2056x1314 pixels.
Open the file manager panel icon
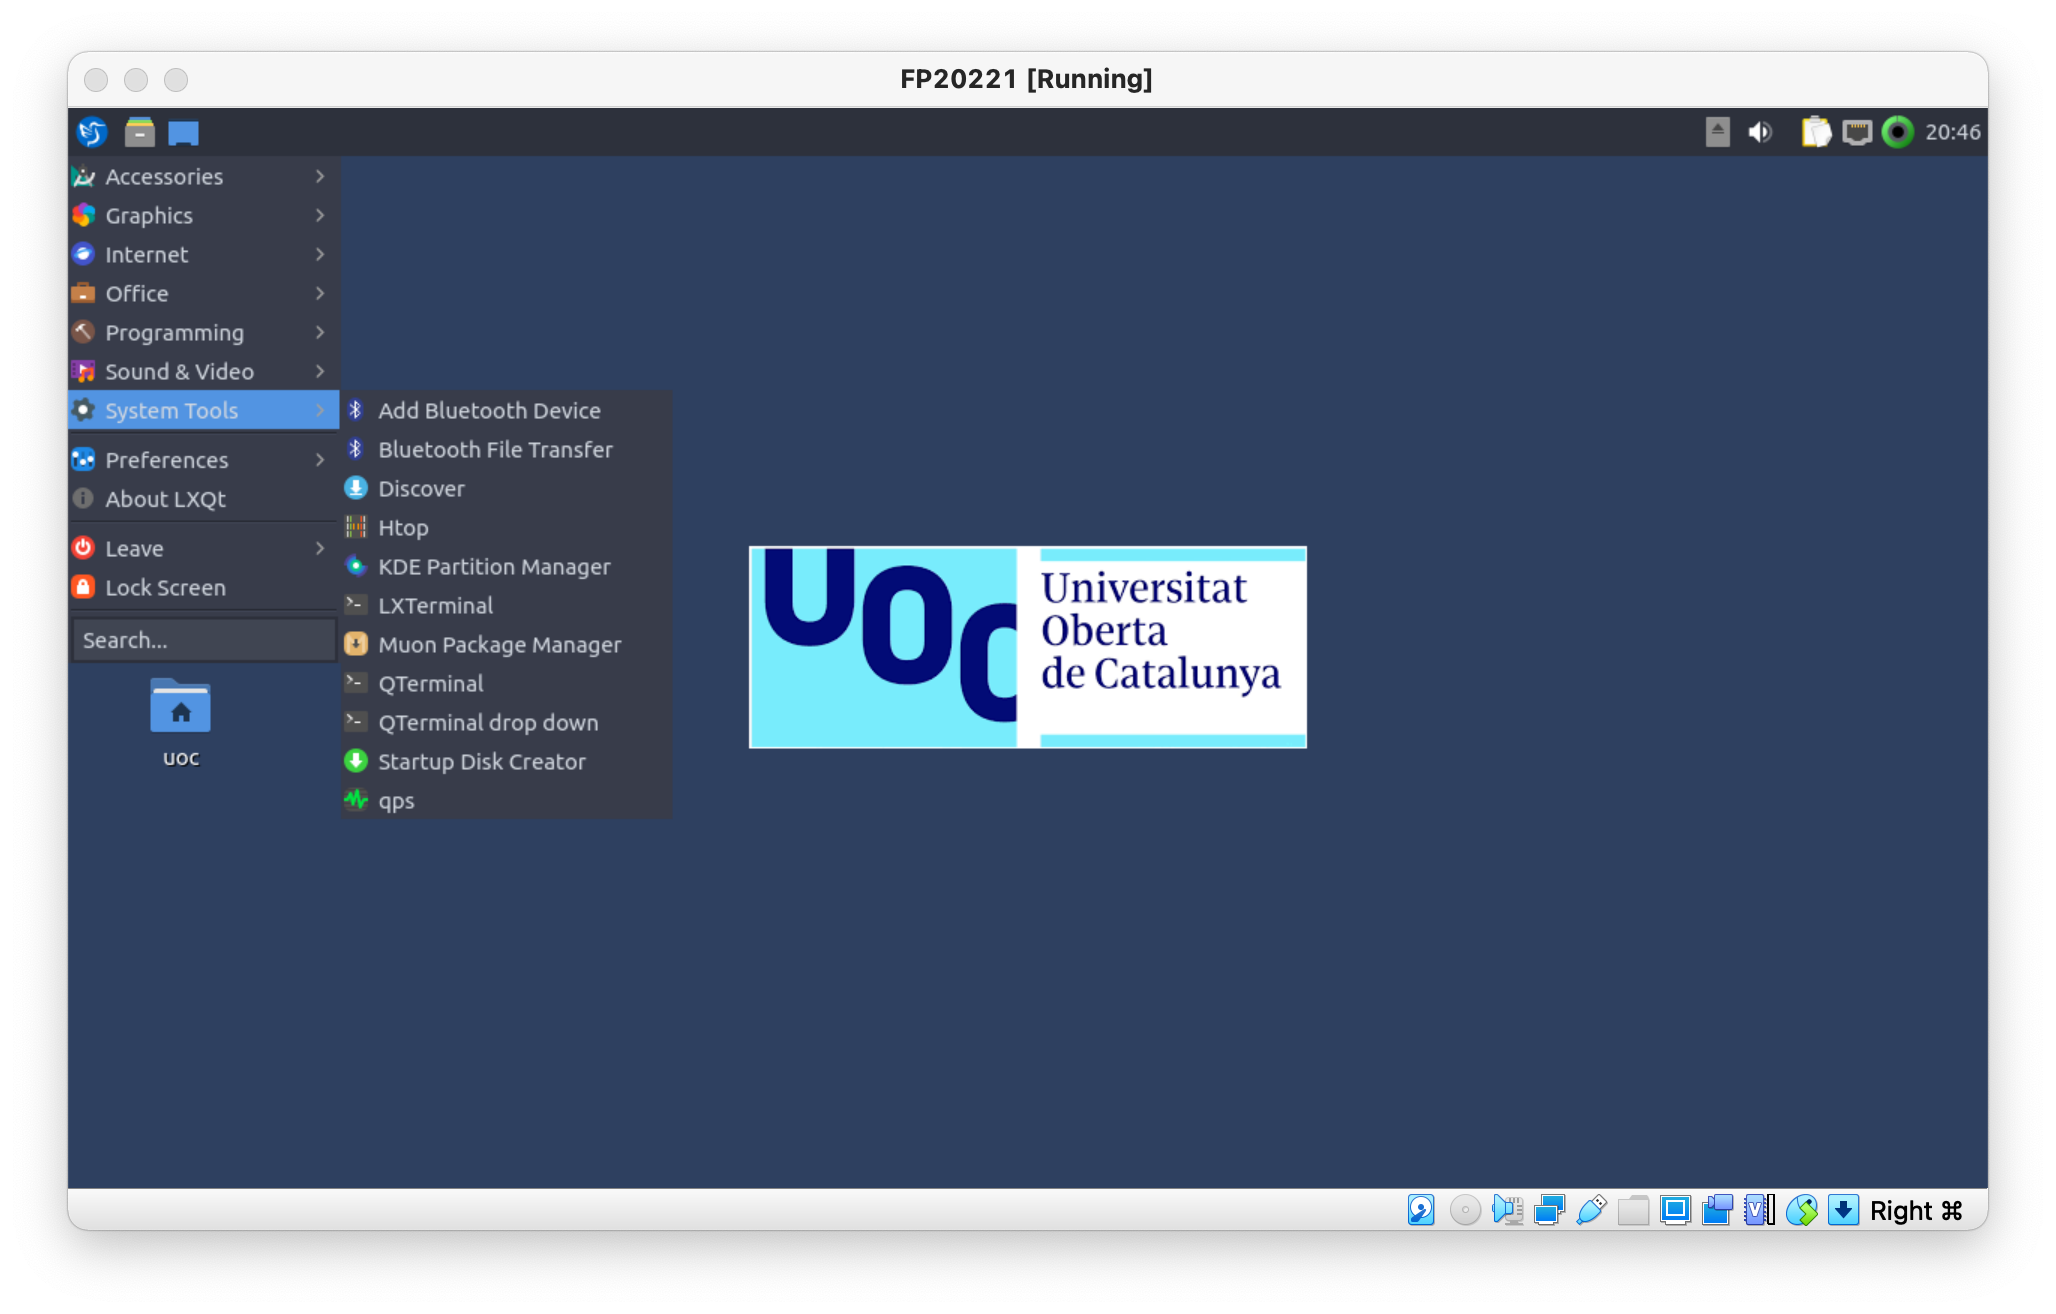(x=139, y=132)
